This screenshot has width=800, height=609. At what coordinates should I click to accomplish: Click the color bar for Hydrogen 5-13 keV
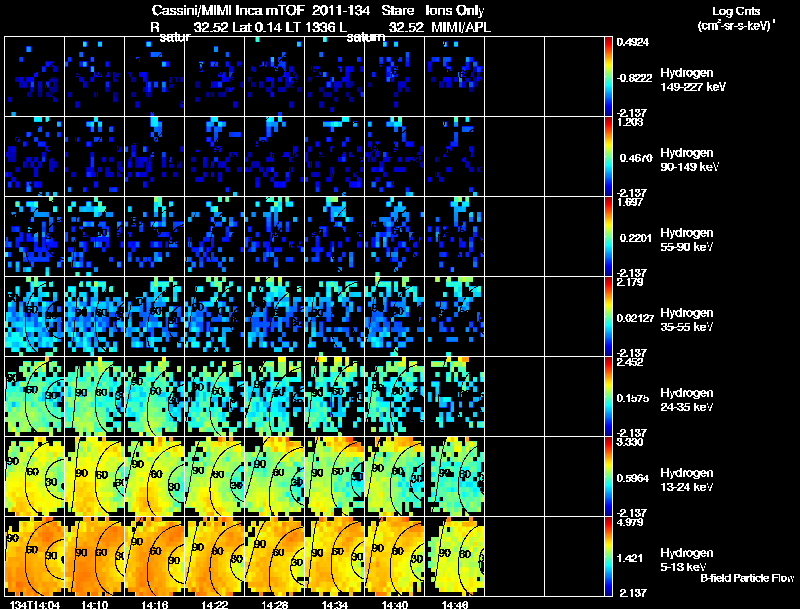pyautogui.click(x=608, y=556)
